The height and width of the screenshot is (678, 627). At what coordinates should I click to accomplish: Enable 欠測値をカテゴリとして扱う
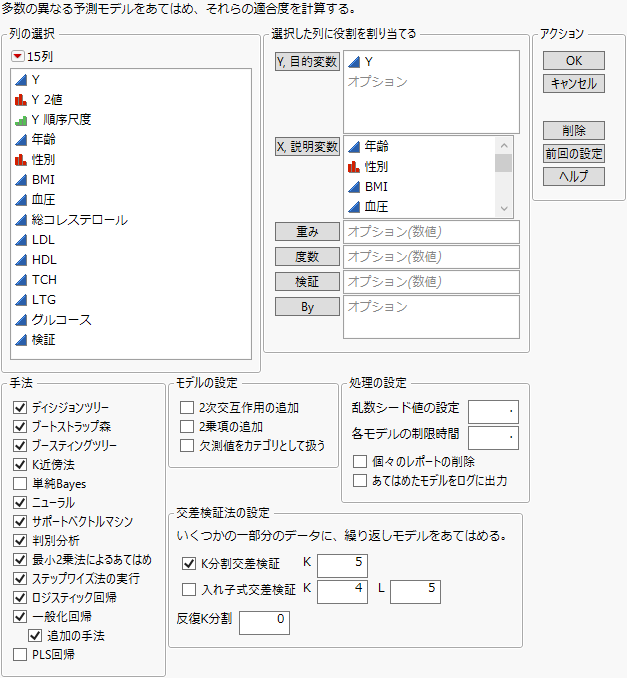coord(187,446)
